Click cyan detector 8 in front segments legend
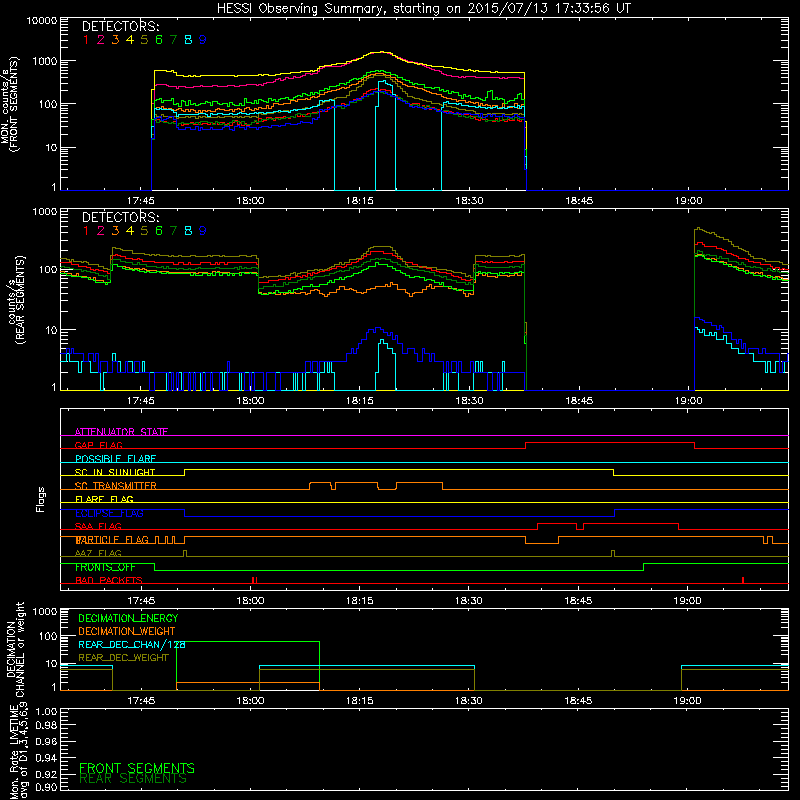The height and width of the screenshot is (800, 800). tap(188, 40)
